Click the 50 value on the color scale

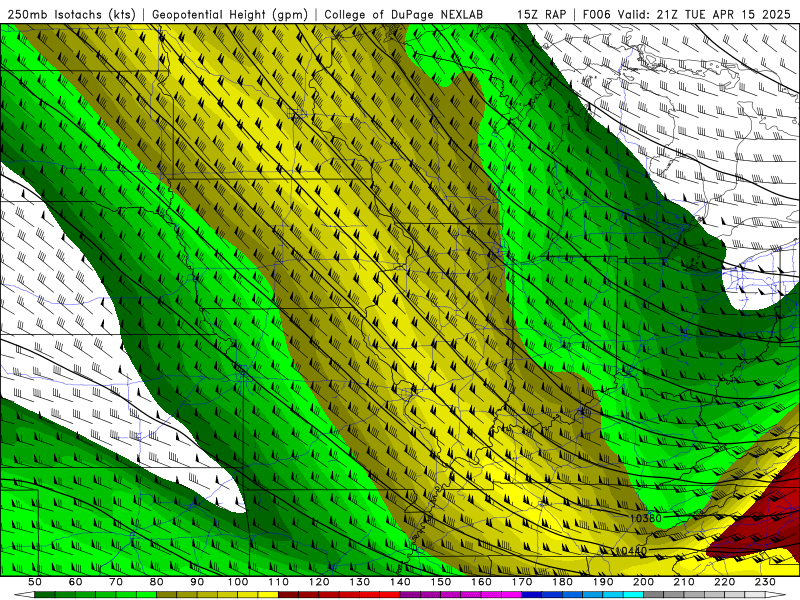pos(35,582)
